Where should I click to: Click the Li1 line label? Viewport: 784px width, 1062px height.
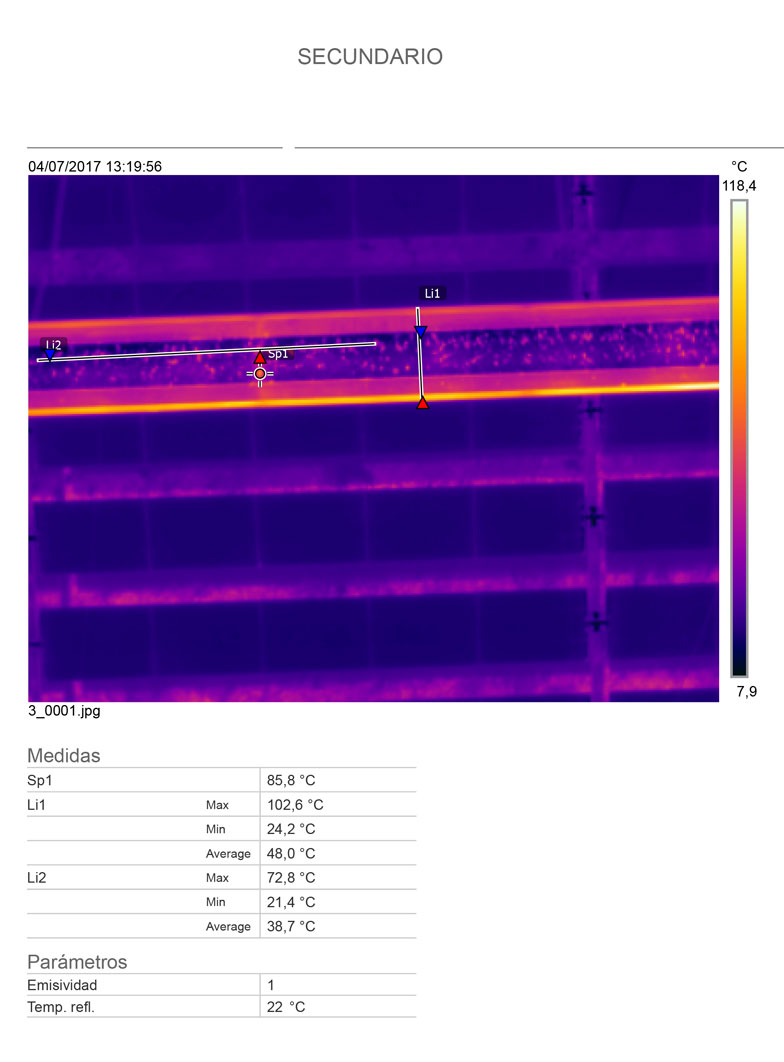432,293
